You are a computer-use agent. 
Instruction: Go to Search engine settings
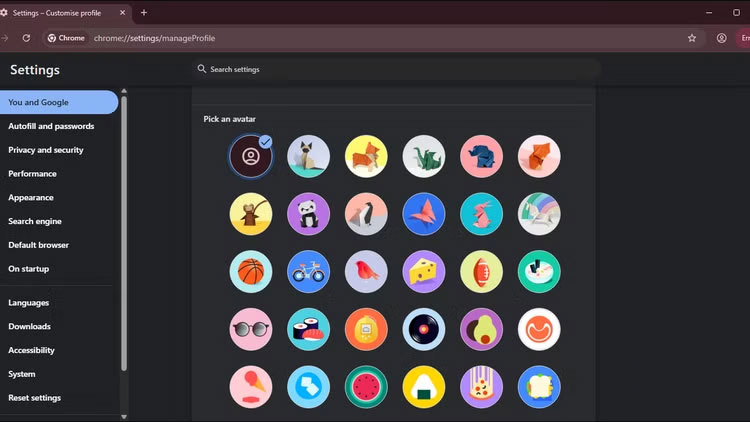35,221
